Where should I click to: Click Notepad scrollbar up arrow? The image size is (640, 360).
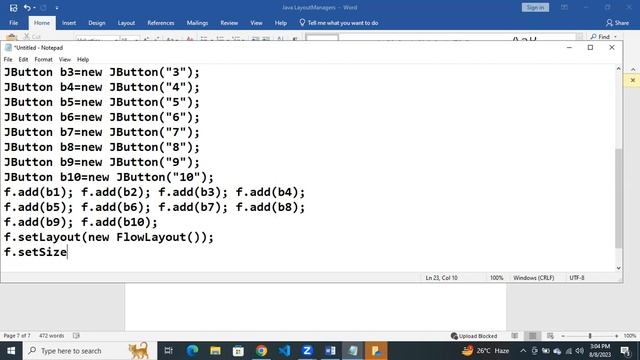coord(618,69)
